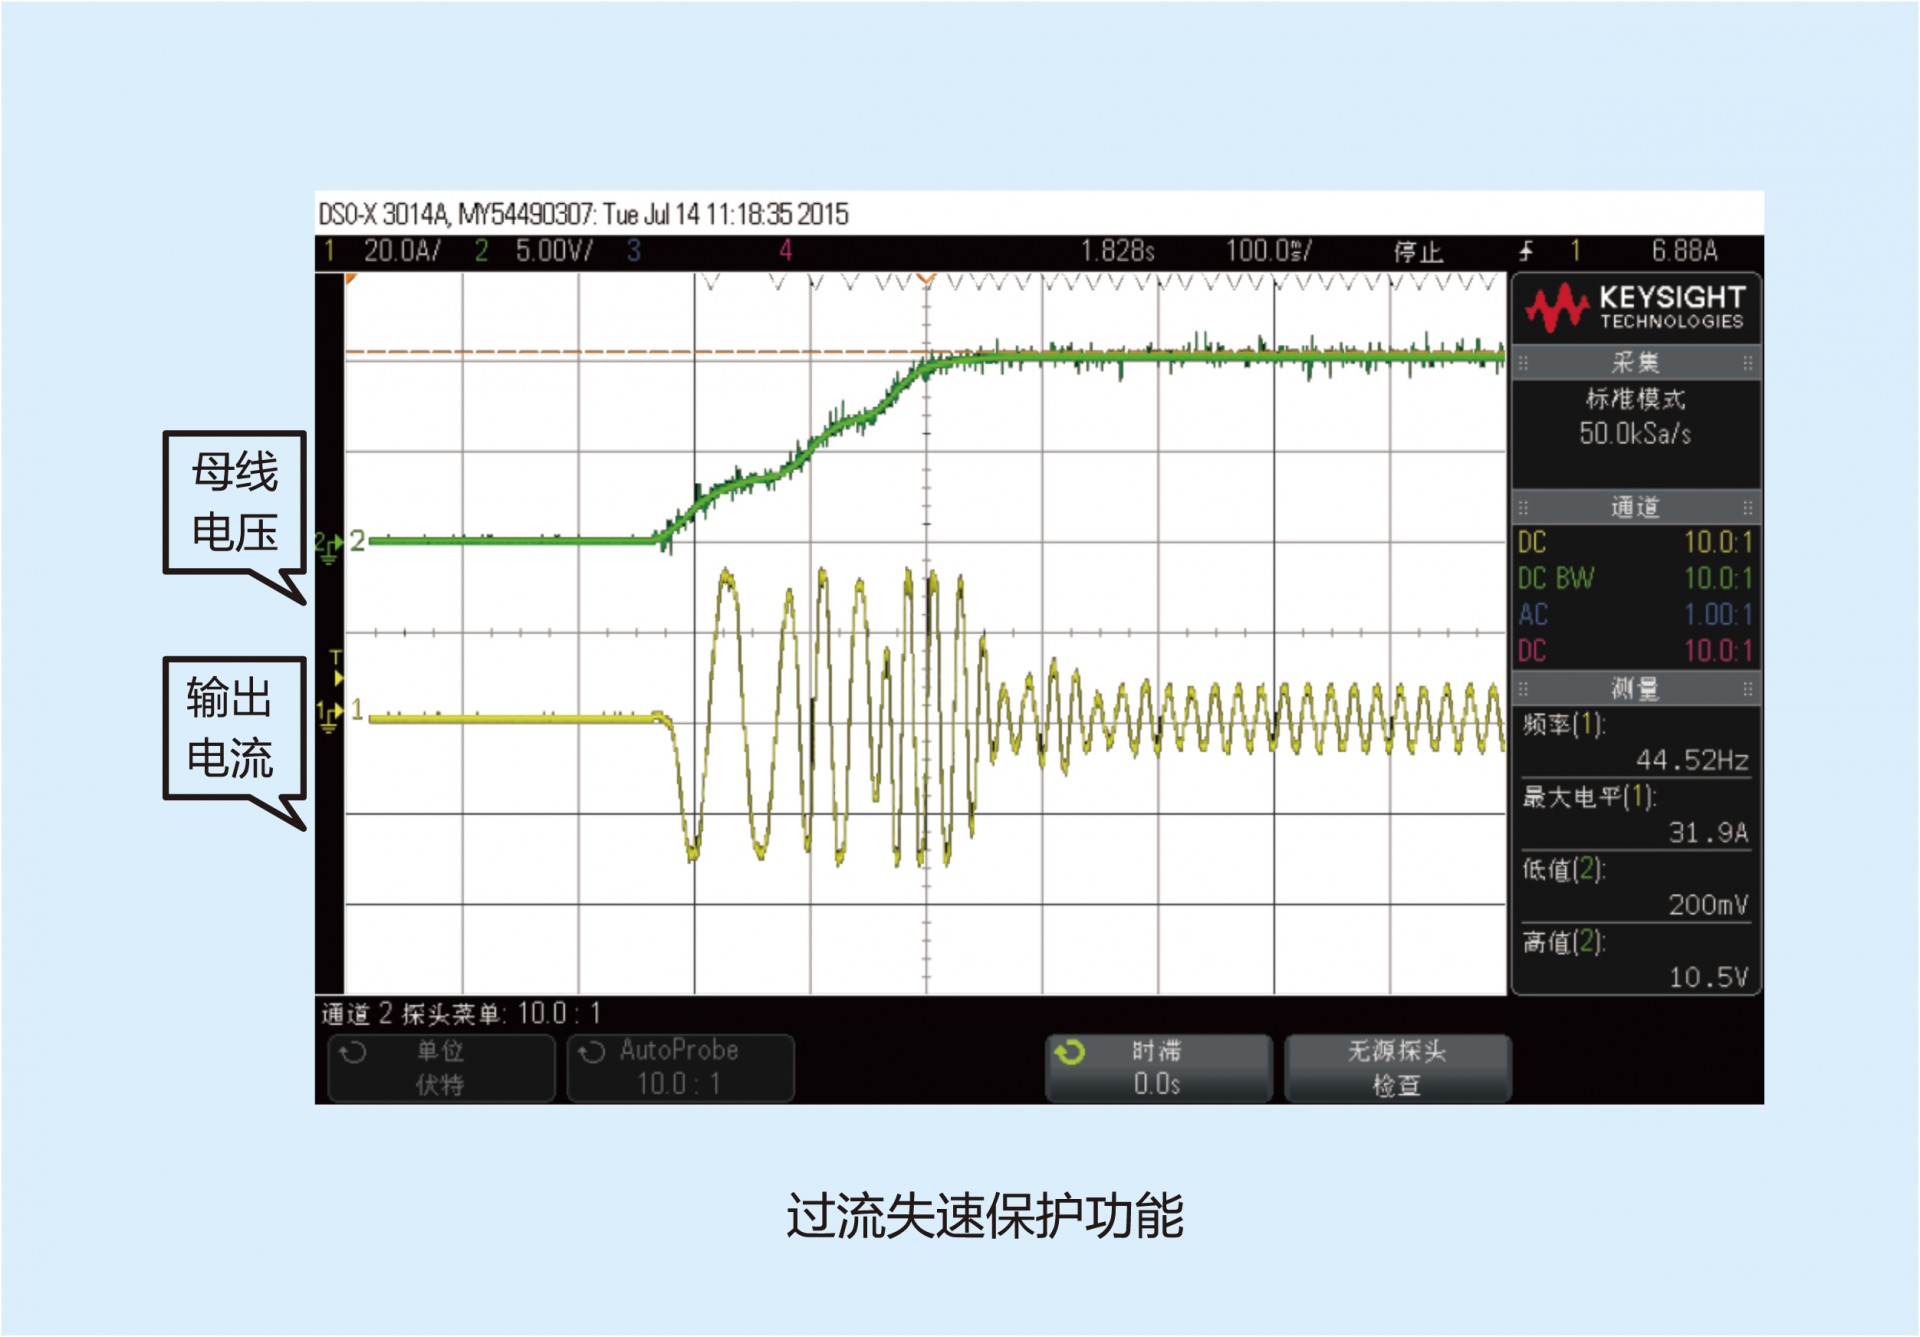Viewport: 1920px width, 1337px height.
Task: Click the rising edge trigger icon
Action: pos(1526,251)
